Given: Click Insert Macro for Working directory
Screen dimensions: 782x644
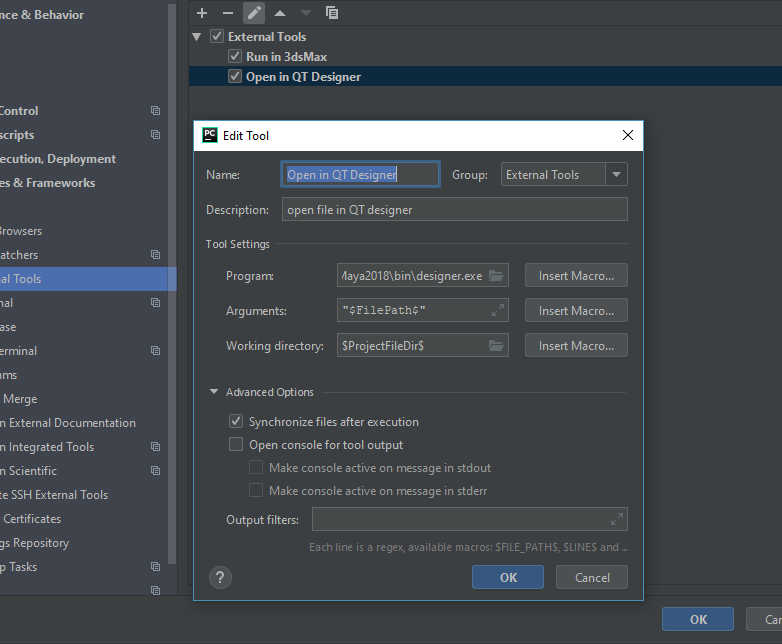Looking at the screenshot, I should click(x=576, y=345).
